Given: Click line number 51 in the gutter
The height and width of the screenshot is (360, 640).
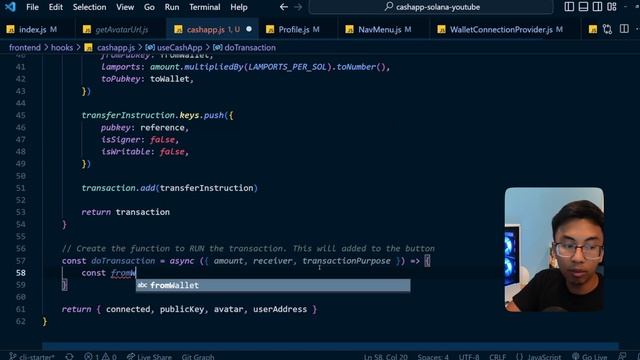Looking at the screenshot, I should [x=20, y=188].
